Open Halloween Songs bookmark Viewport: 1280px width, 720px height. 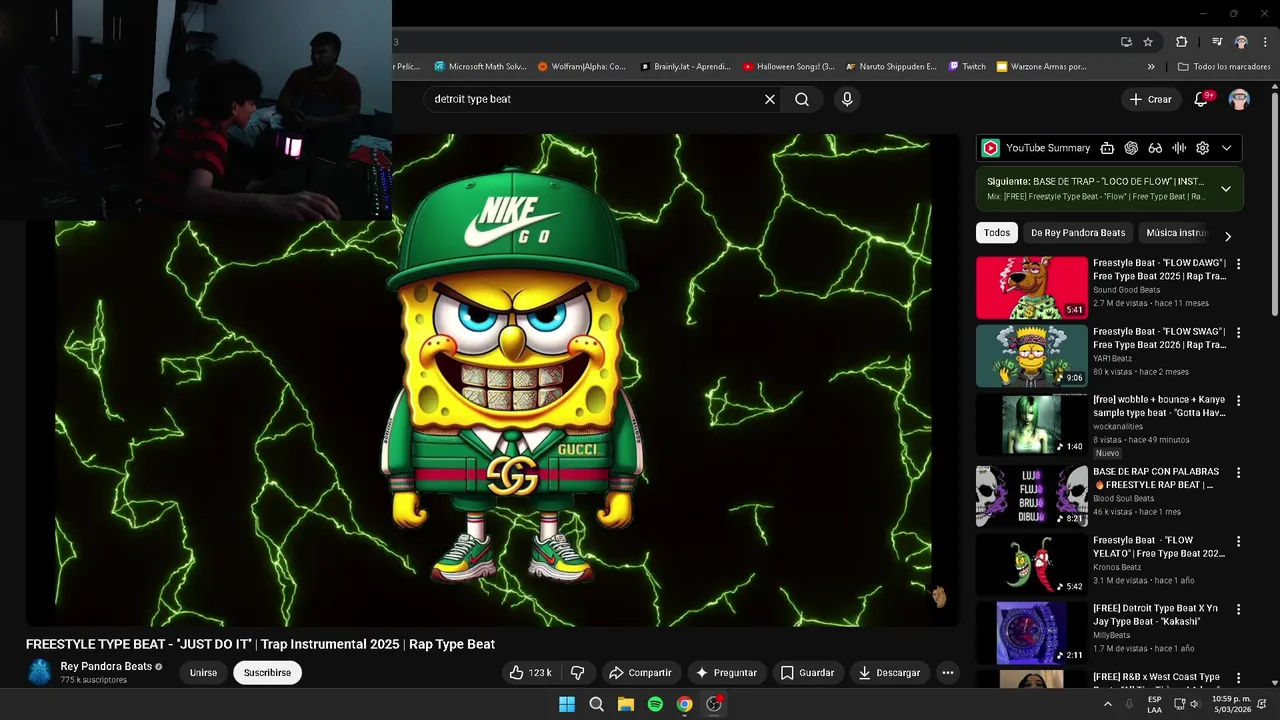789,67
